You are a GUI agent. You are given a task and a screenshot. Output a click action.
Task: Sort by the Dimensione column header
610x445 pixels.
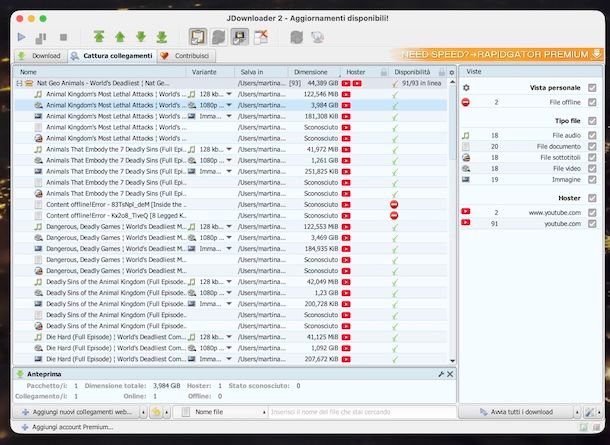point(314,72)
